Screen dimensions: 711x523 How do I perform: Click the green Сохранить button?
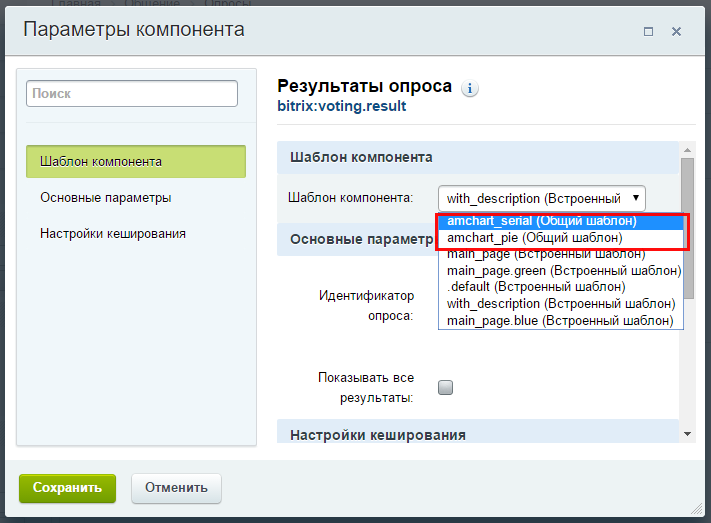coord(67,488)
